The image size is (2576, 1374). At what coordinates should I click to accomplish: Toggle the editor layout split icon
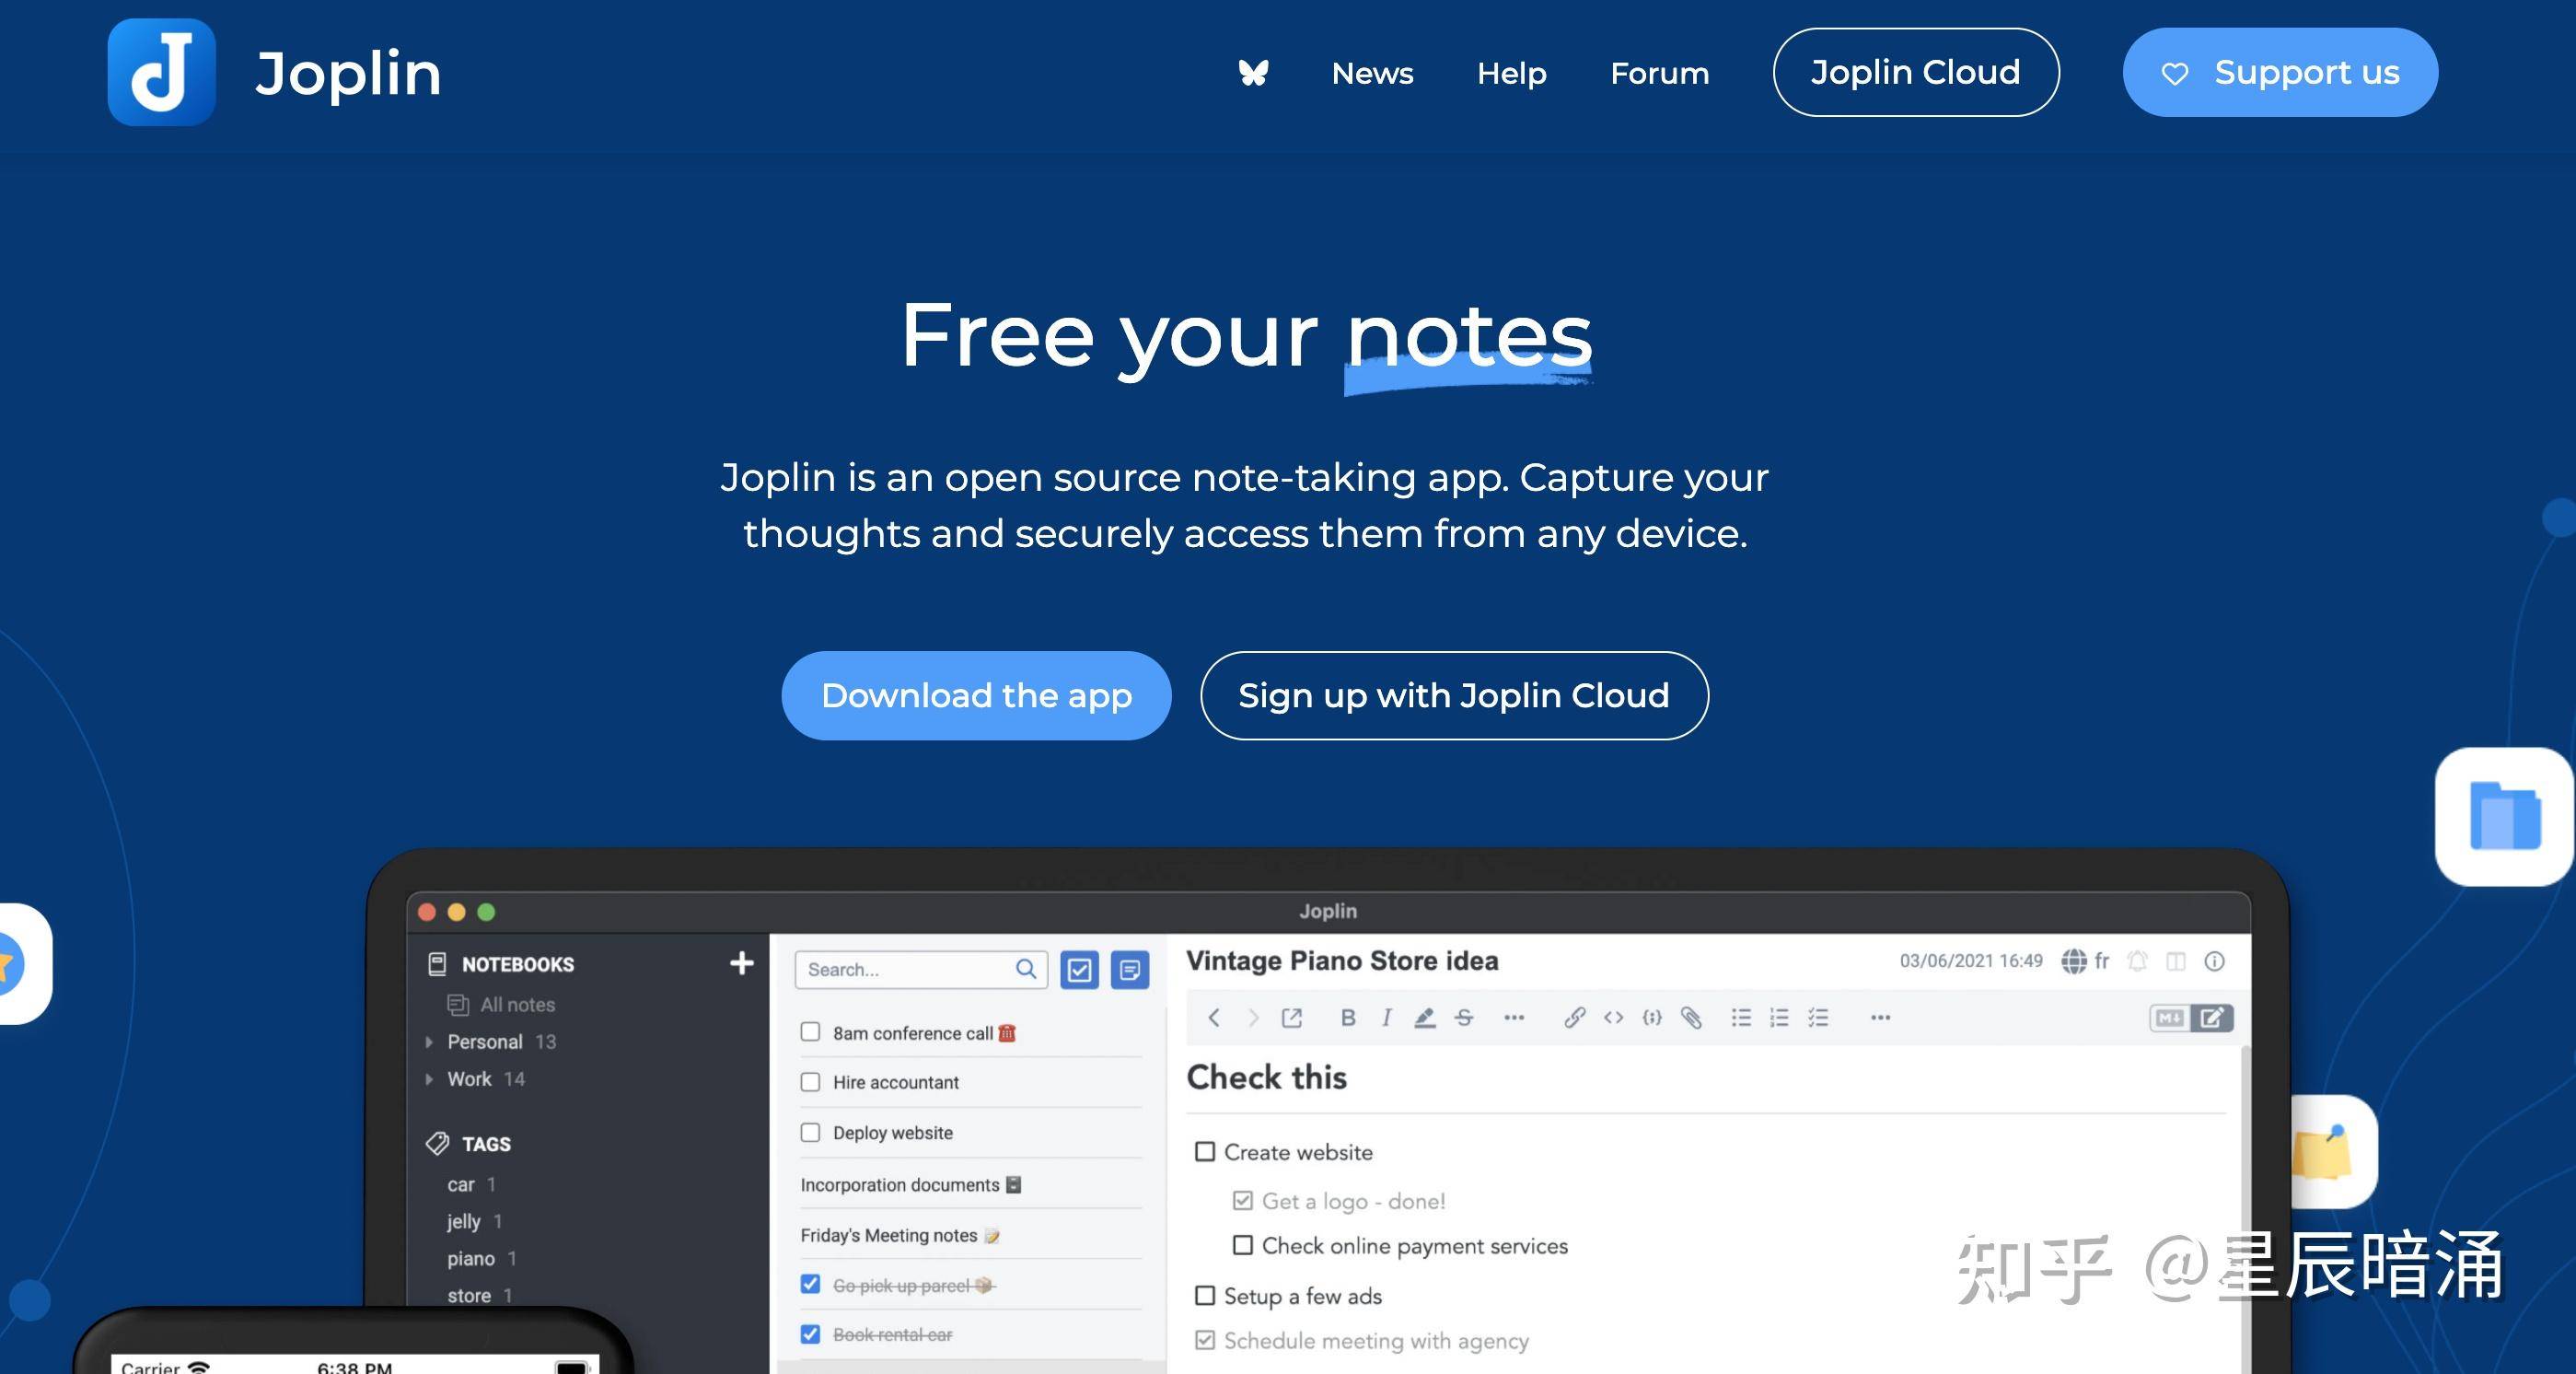click(x=2176, y=961)
